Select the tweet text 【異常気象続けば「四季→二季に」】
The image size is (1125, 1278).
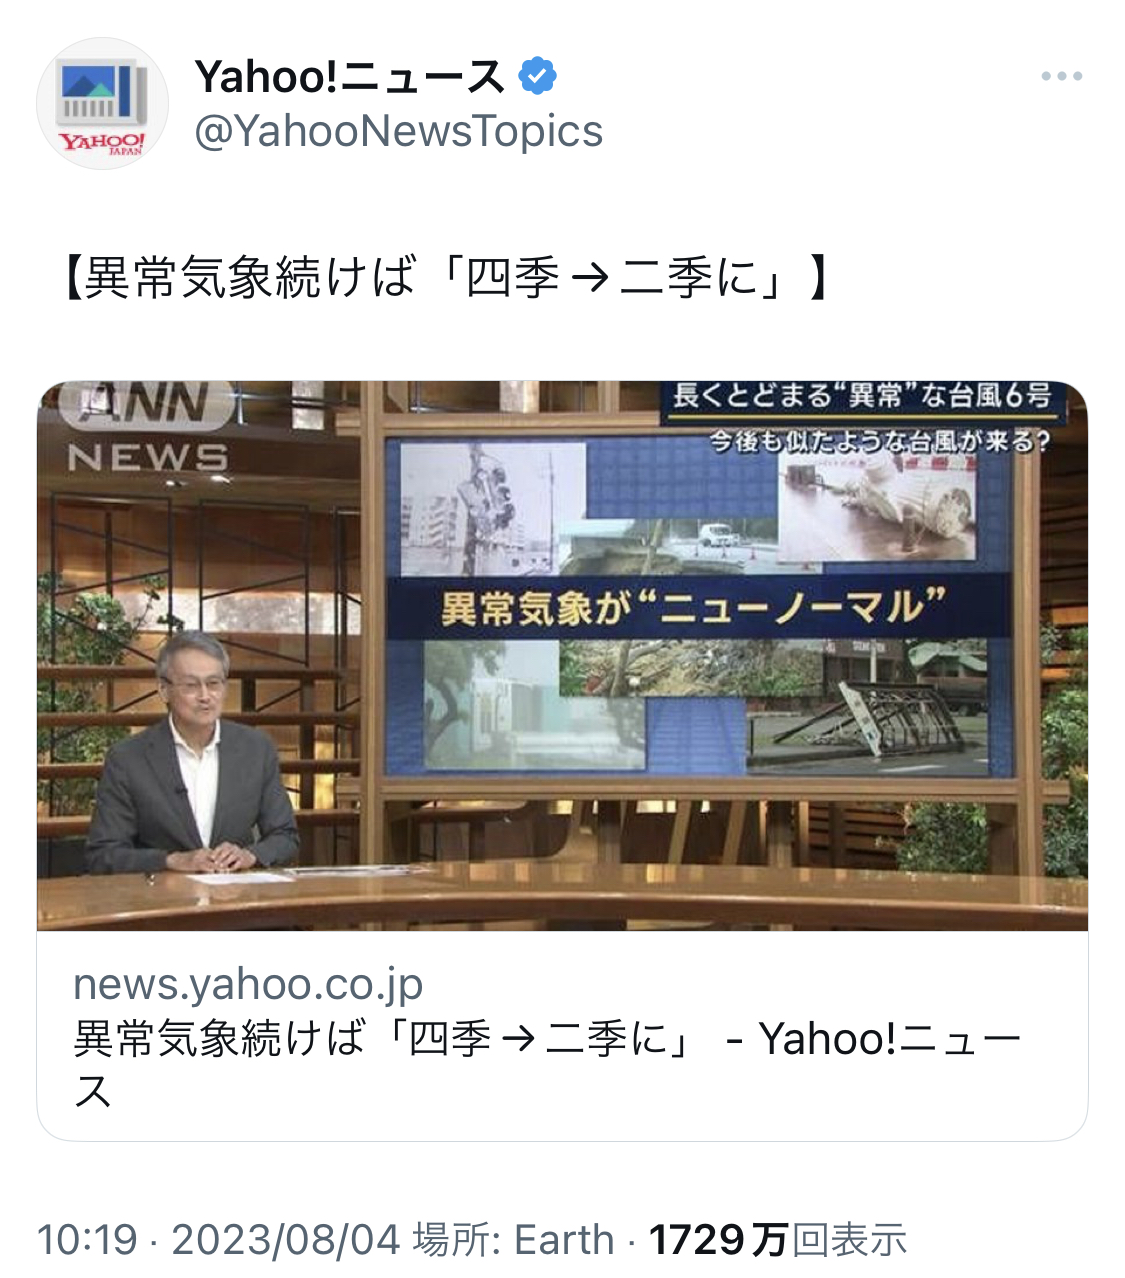[444, 277]
